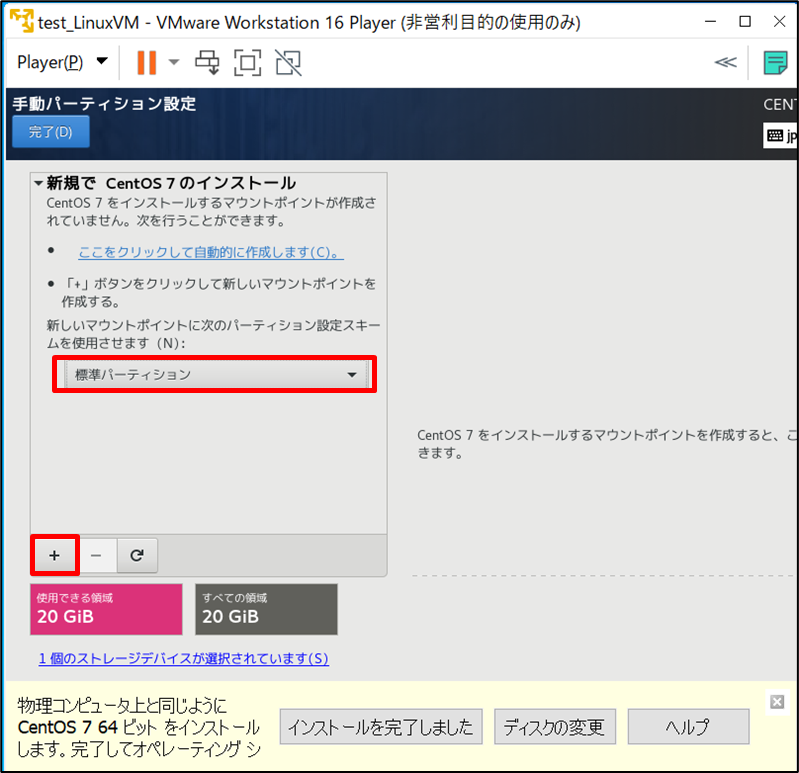Send Ctrl+Alt+Del to the virtual machine
Screen dimensions: 799x773
coord(207,63)
